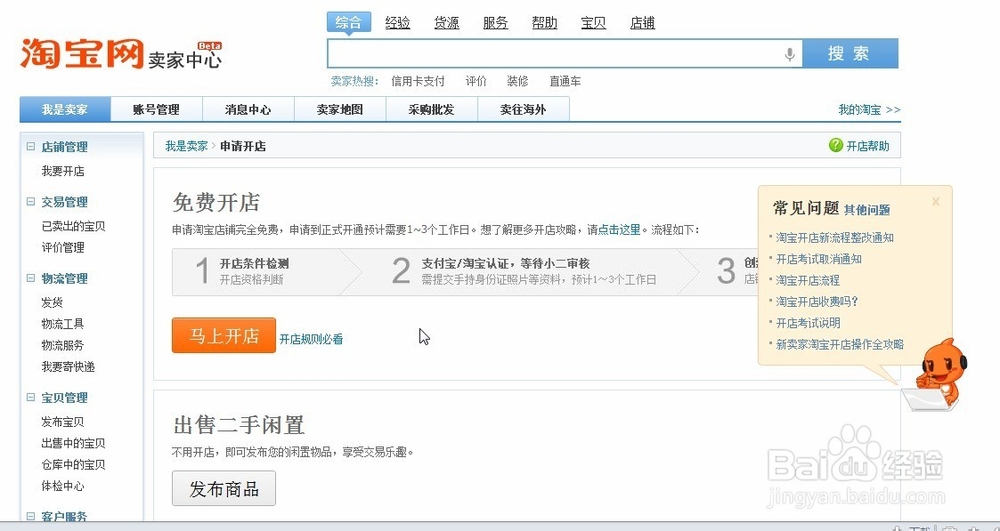
Task: Click 我要开店 in sidebar
Action: click(x=62, y=171)
